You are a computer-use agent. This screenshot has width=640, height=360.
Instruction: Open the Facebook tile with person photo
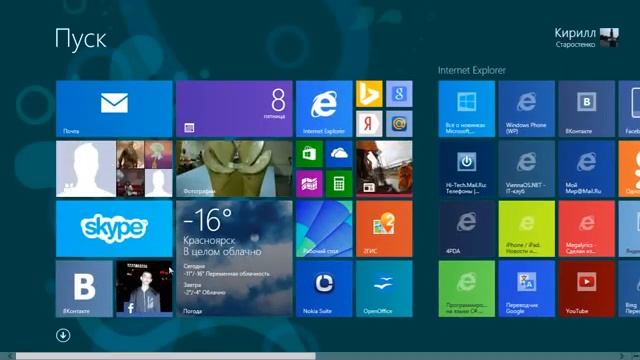point(144,289)
